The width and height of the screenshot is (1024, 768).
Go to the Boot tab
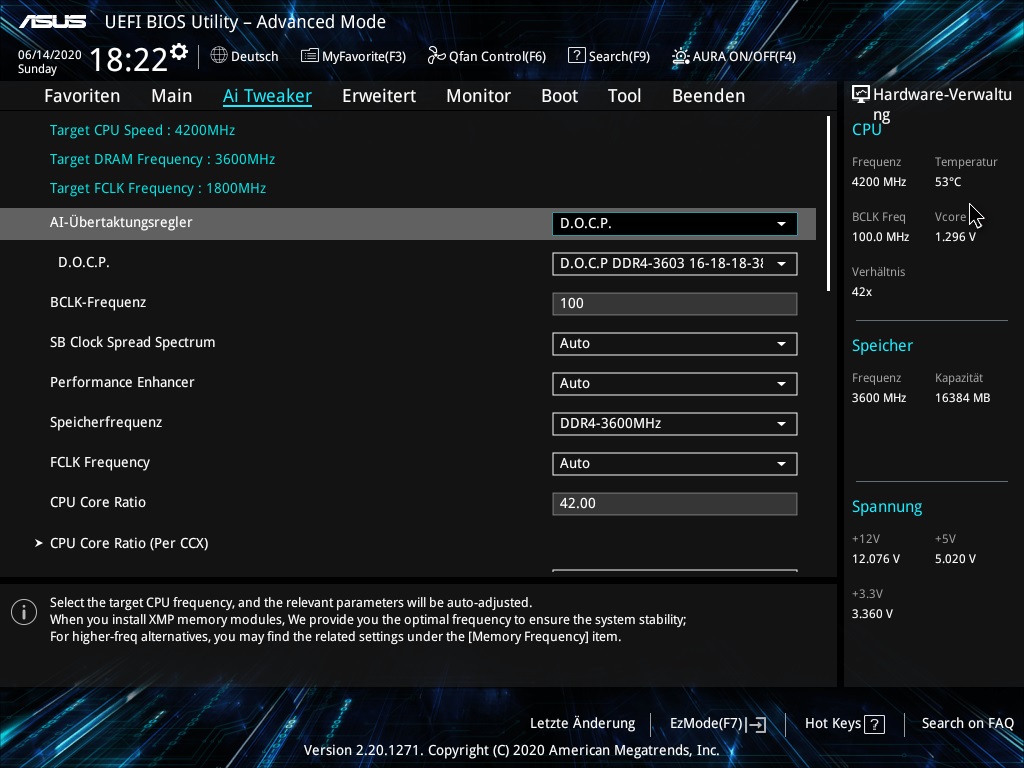pyautogui.click(x=560, y=96)
